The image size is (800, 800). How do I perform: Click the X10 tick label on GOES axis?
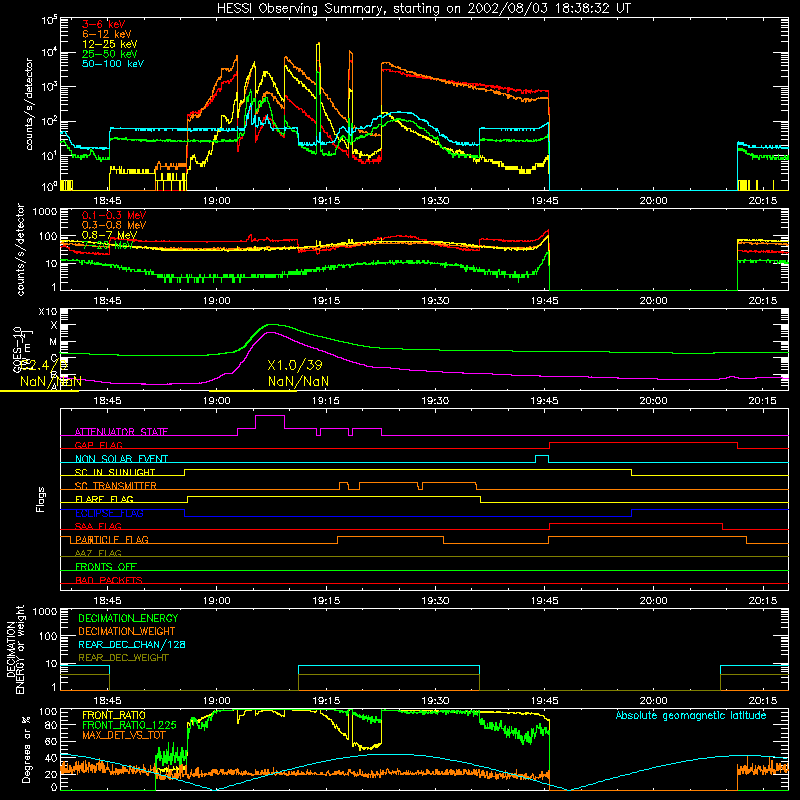pos(48,312)
